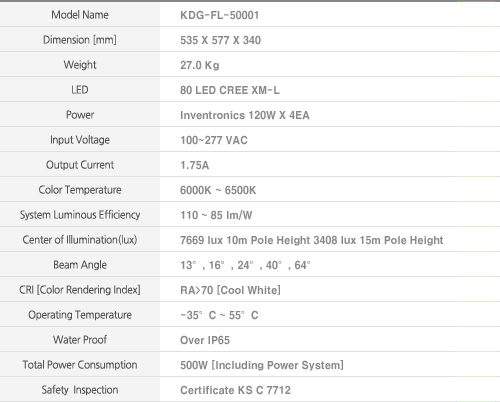Select the Over IP65 waterproof value
Screen dimensions: 500x402
(x=205, y=340)
